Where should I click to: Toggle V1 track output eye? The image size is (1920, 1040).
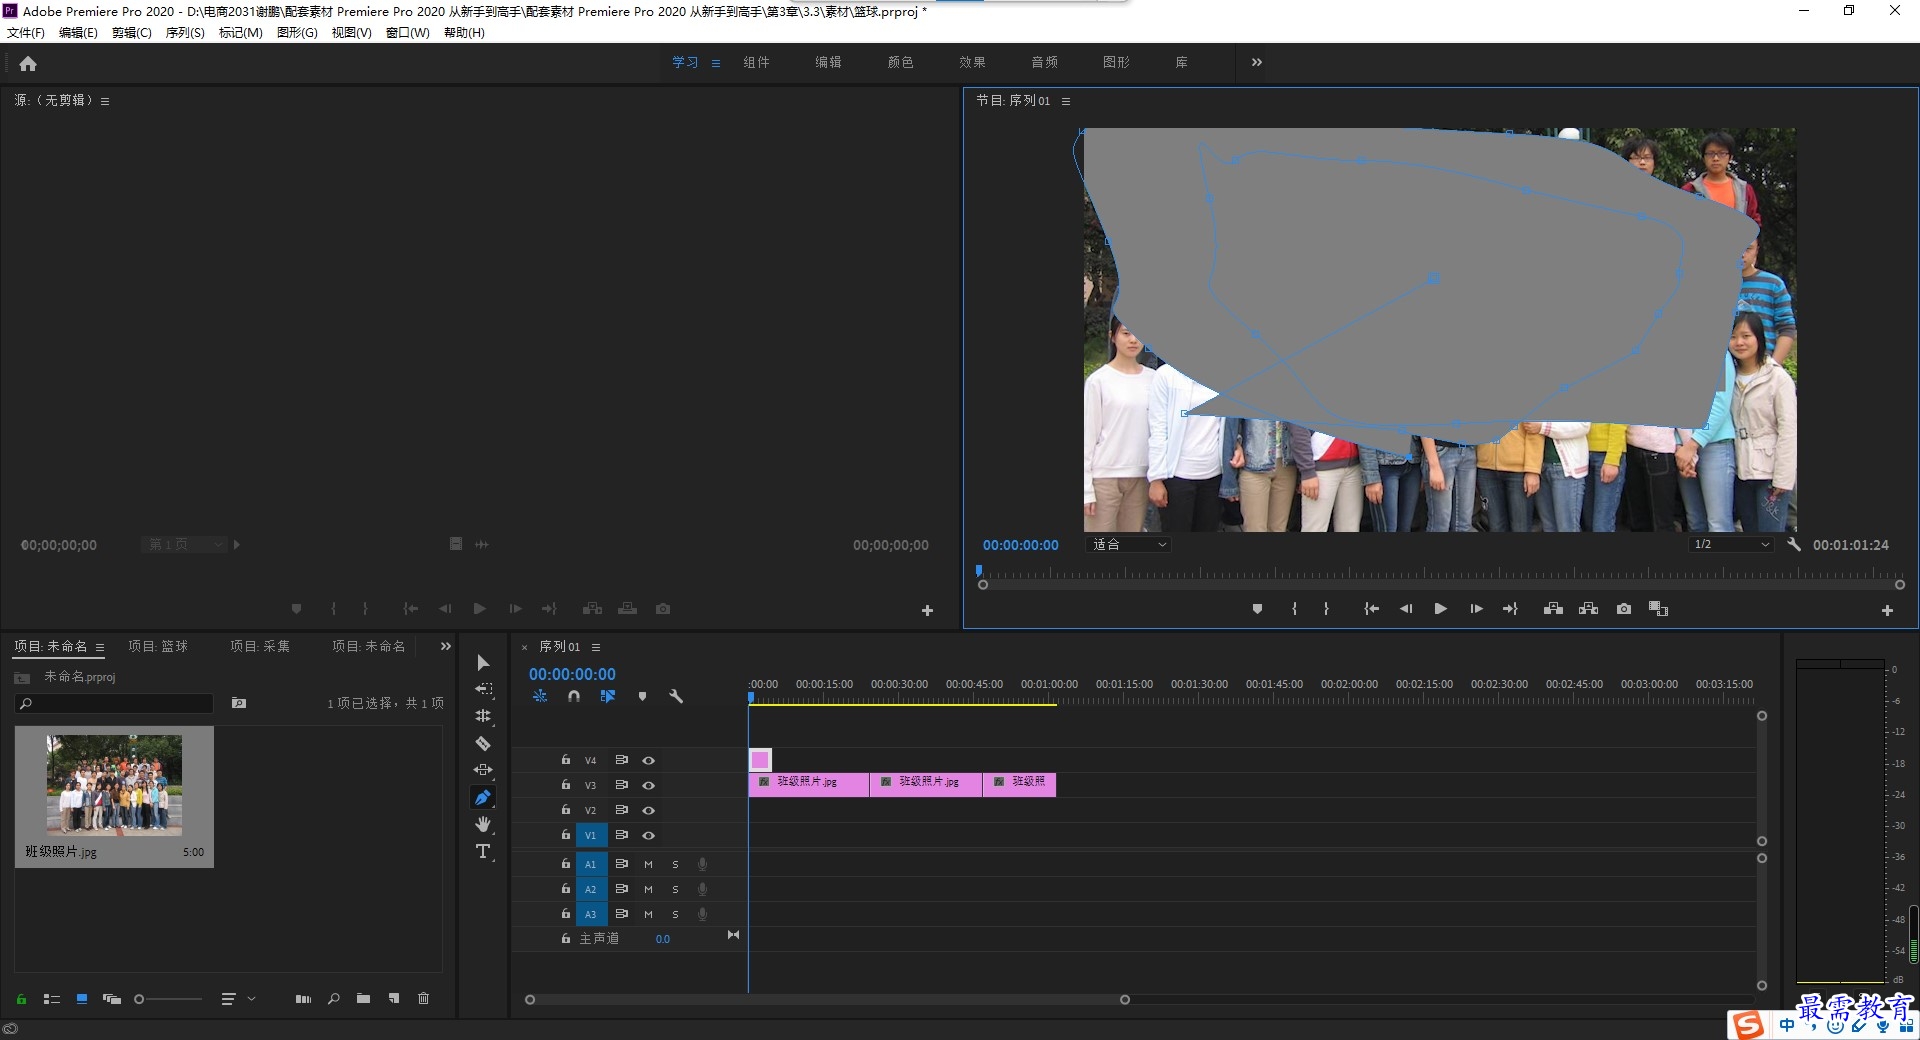648,835
